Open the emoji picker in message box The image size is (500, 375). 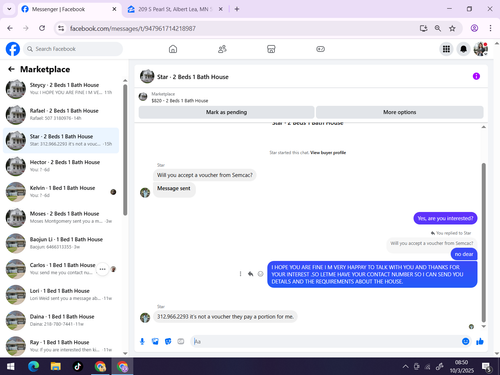click(466, 341)
